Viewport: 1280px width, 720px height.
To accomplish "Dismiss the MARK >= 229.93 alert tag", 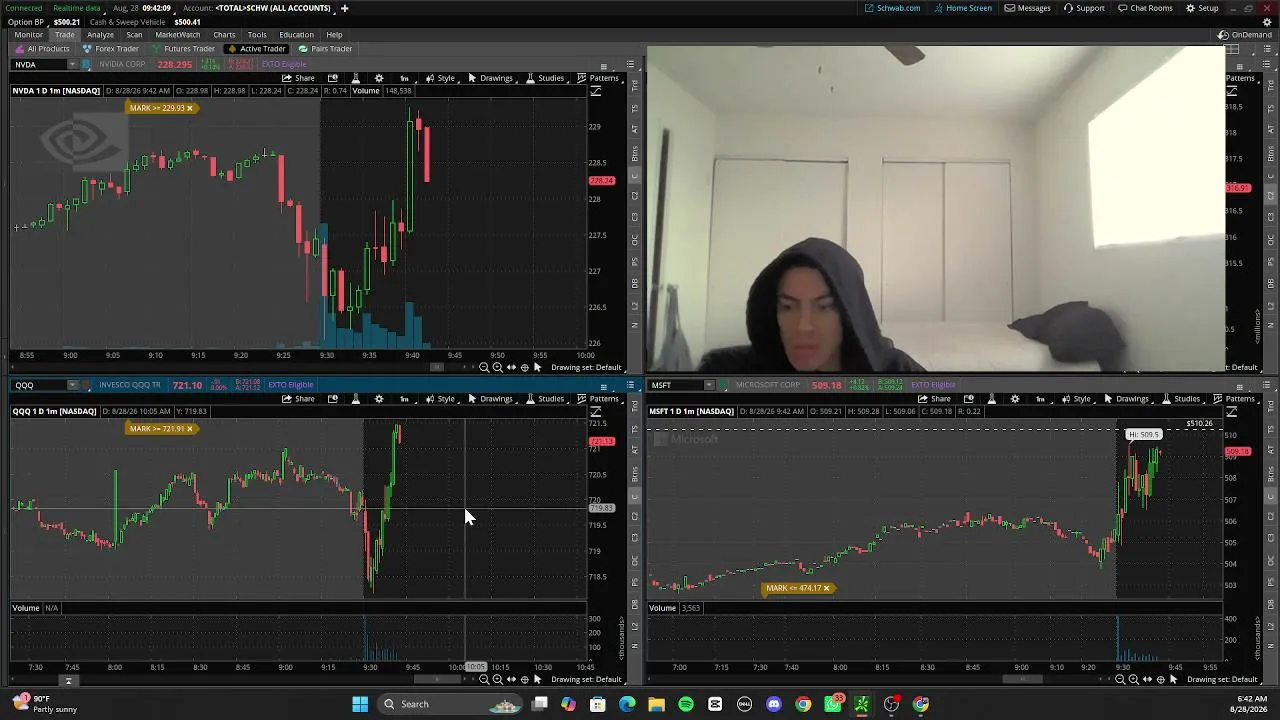I will tap(189, 108).
